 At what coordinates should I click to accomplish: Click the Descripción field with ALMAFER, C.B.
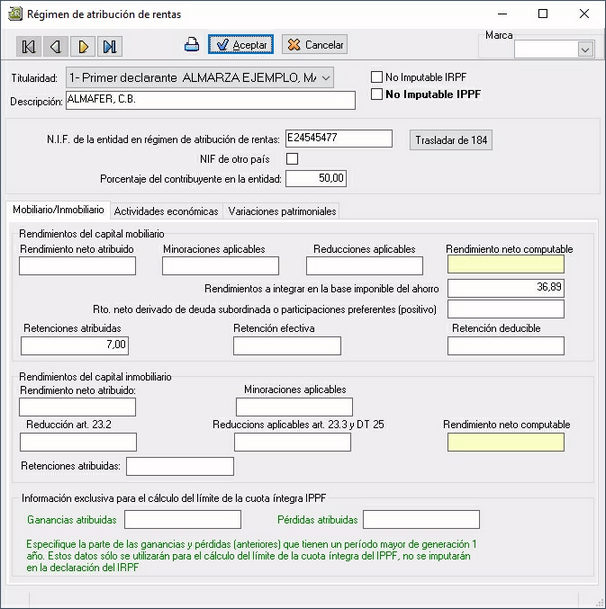pos(211,100)
